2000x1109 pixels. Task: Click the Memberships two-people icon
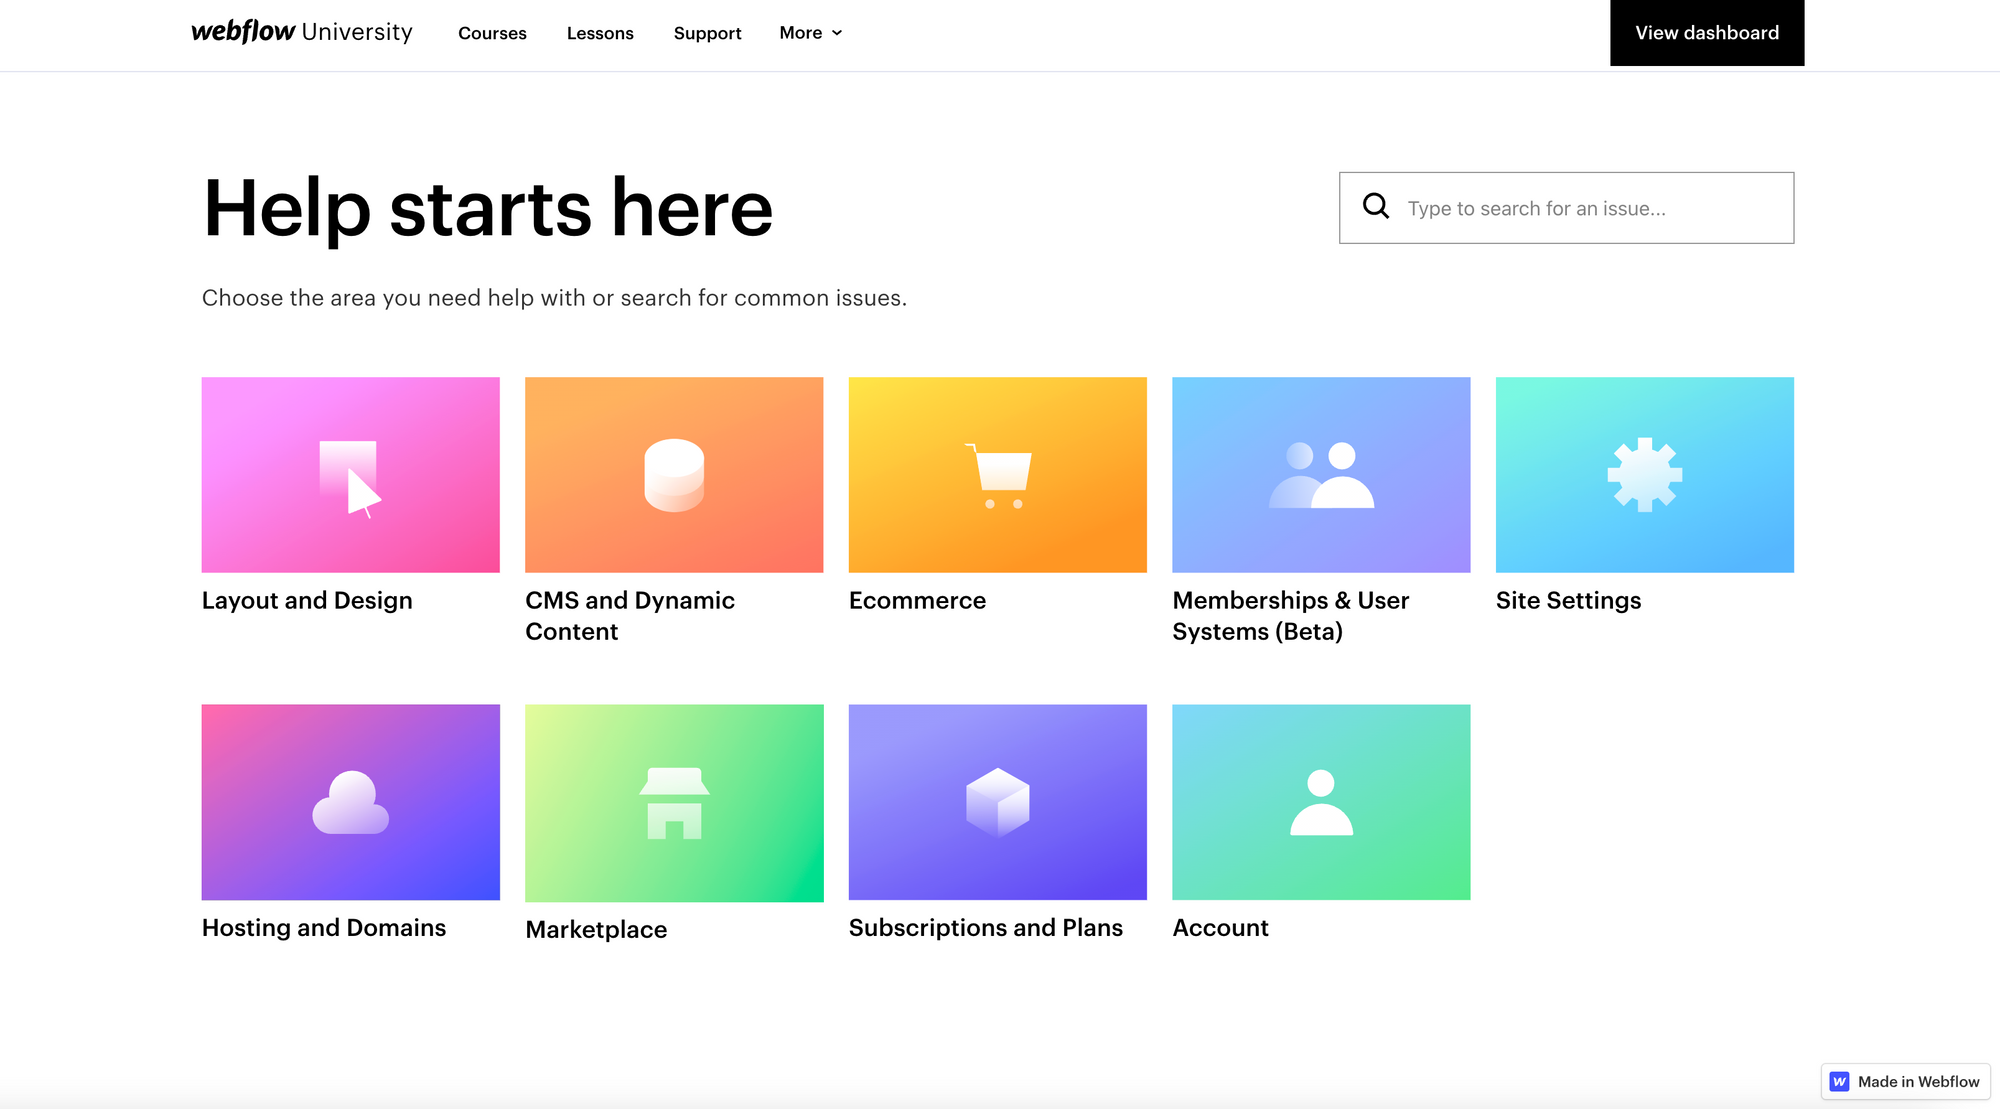click(1321, 475)
